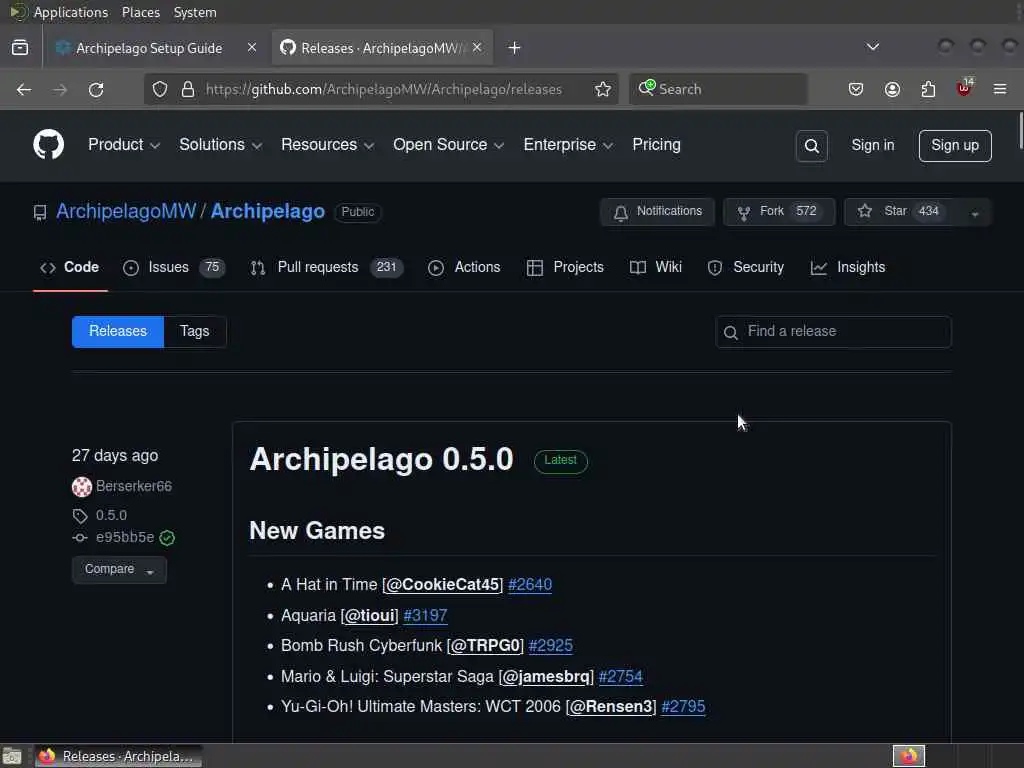Open the Firefox account icon
Screen dimensions: 1024x768
[892, 89]
